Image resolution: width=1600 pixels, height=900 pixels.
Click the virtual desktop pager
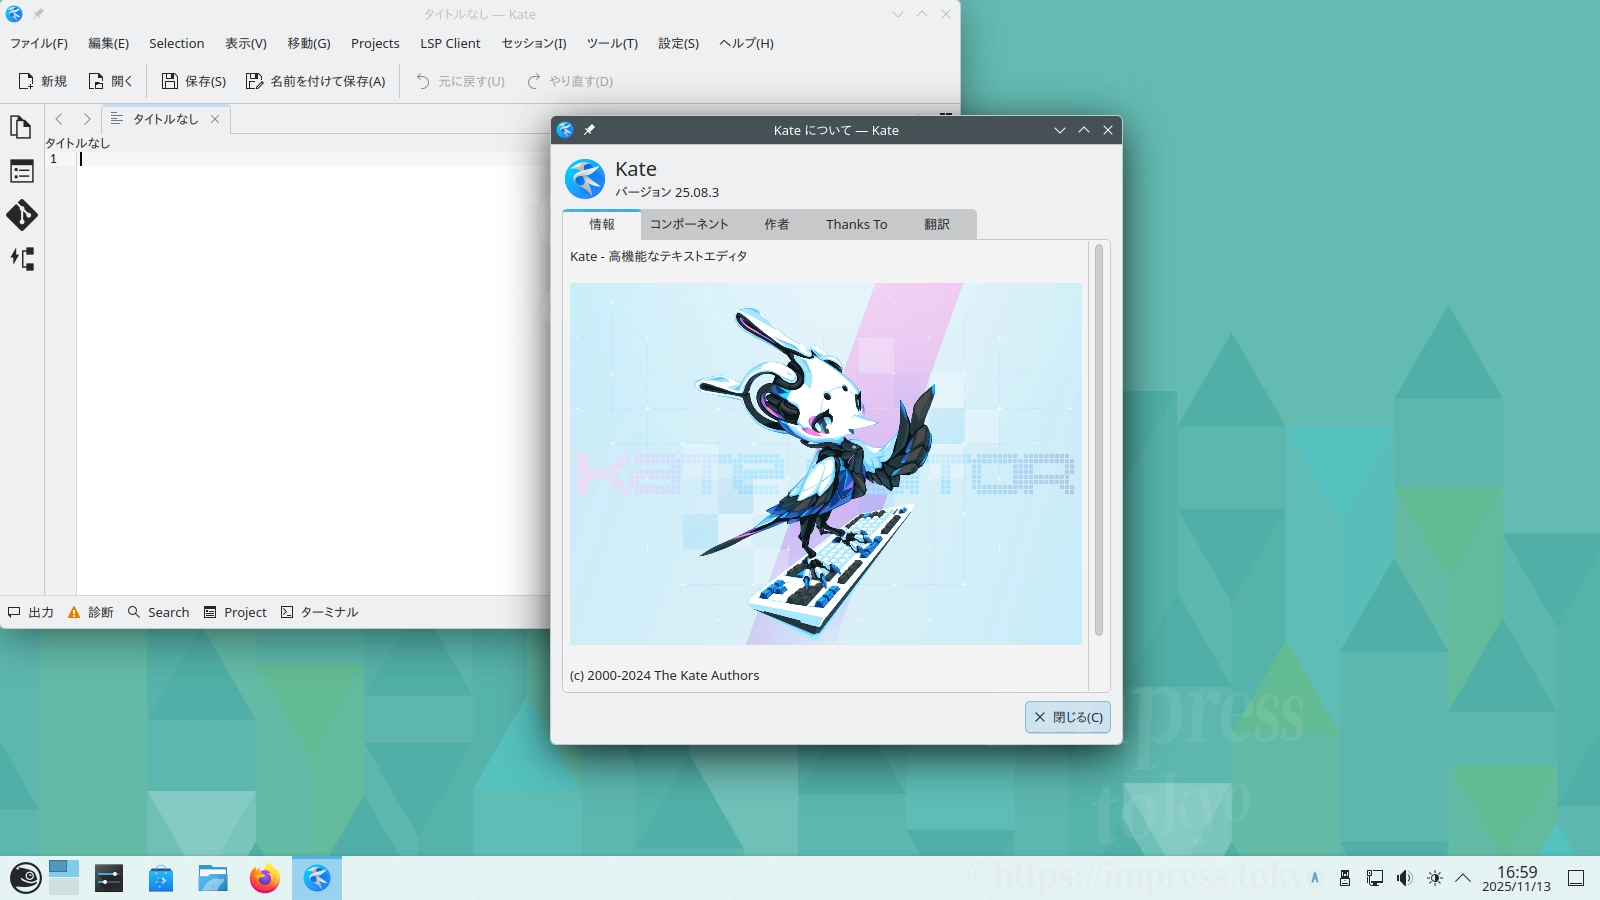pos(64,878)
